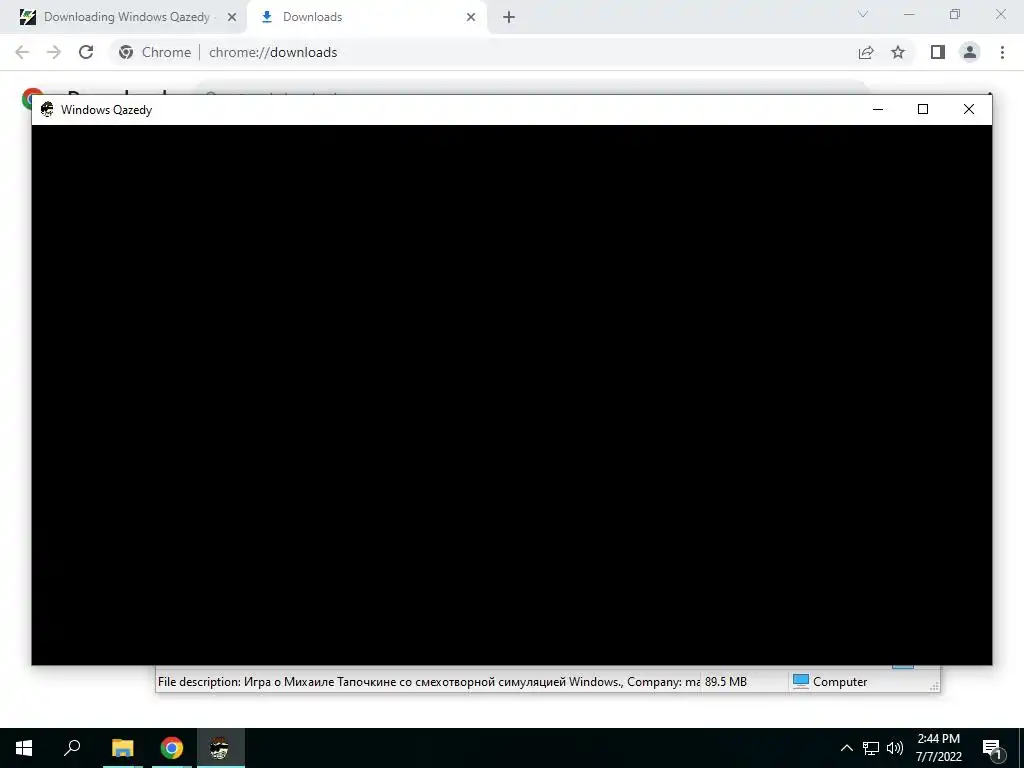Click the Windows Qazedy title bar icon
Screen dimensions: 1024x768
[x=47, y=109]
